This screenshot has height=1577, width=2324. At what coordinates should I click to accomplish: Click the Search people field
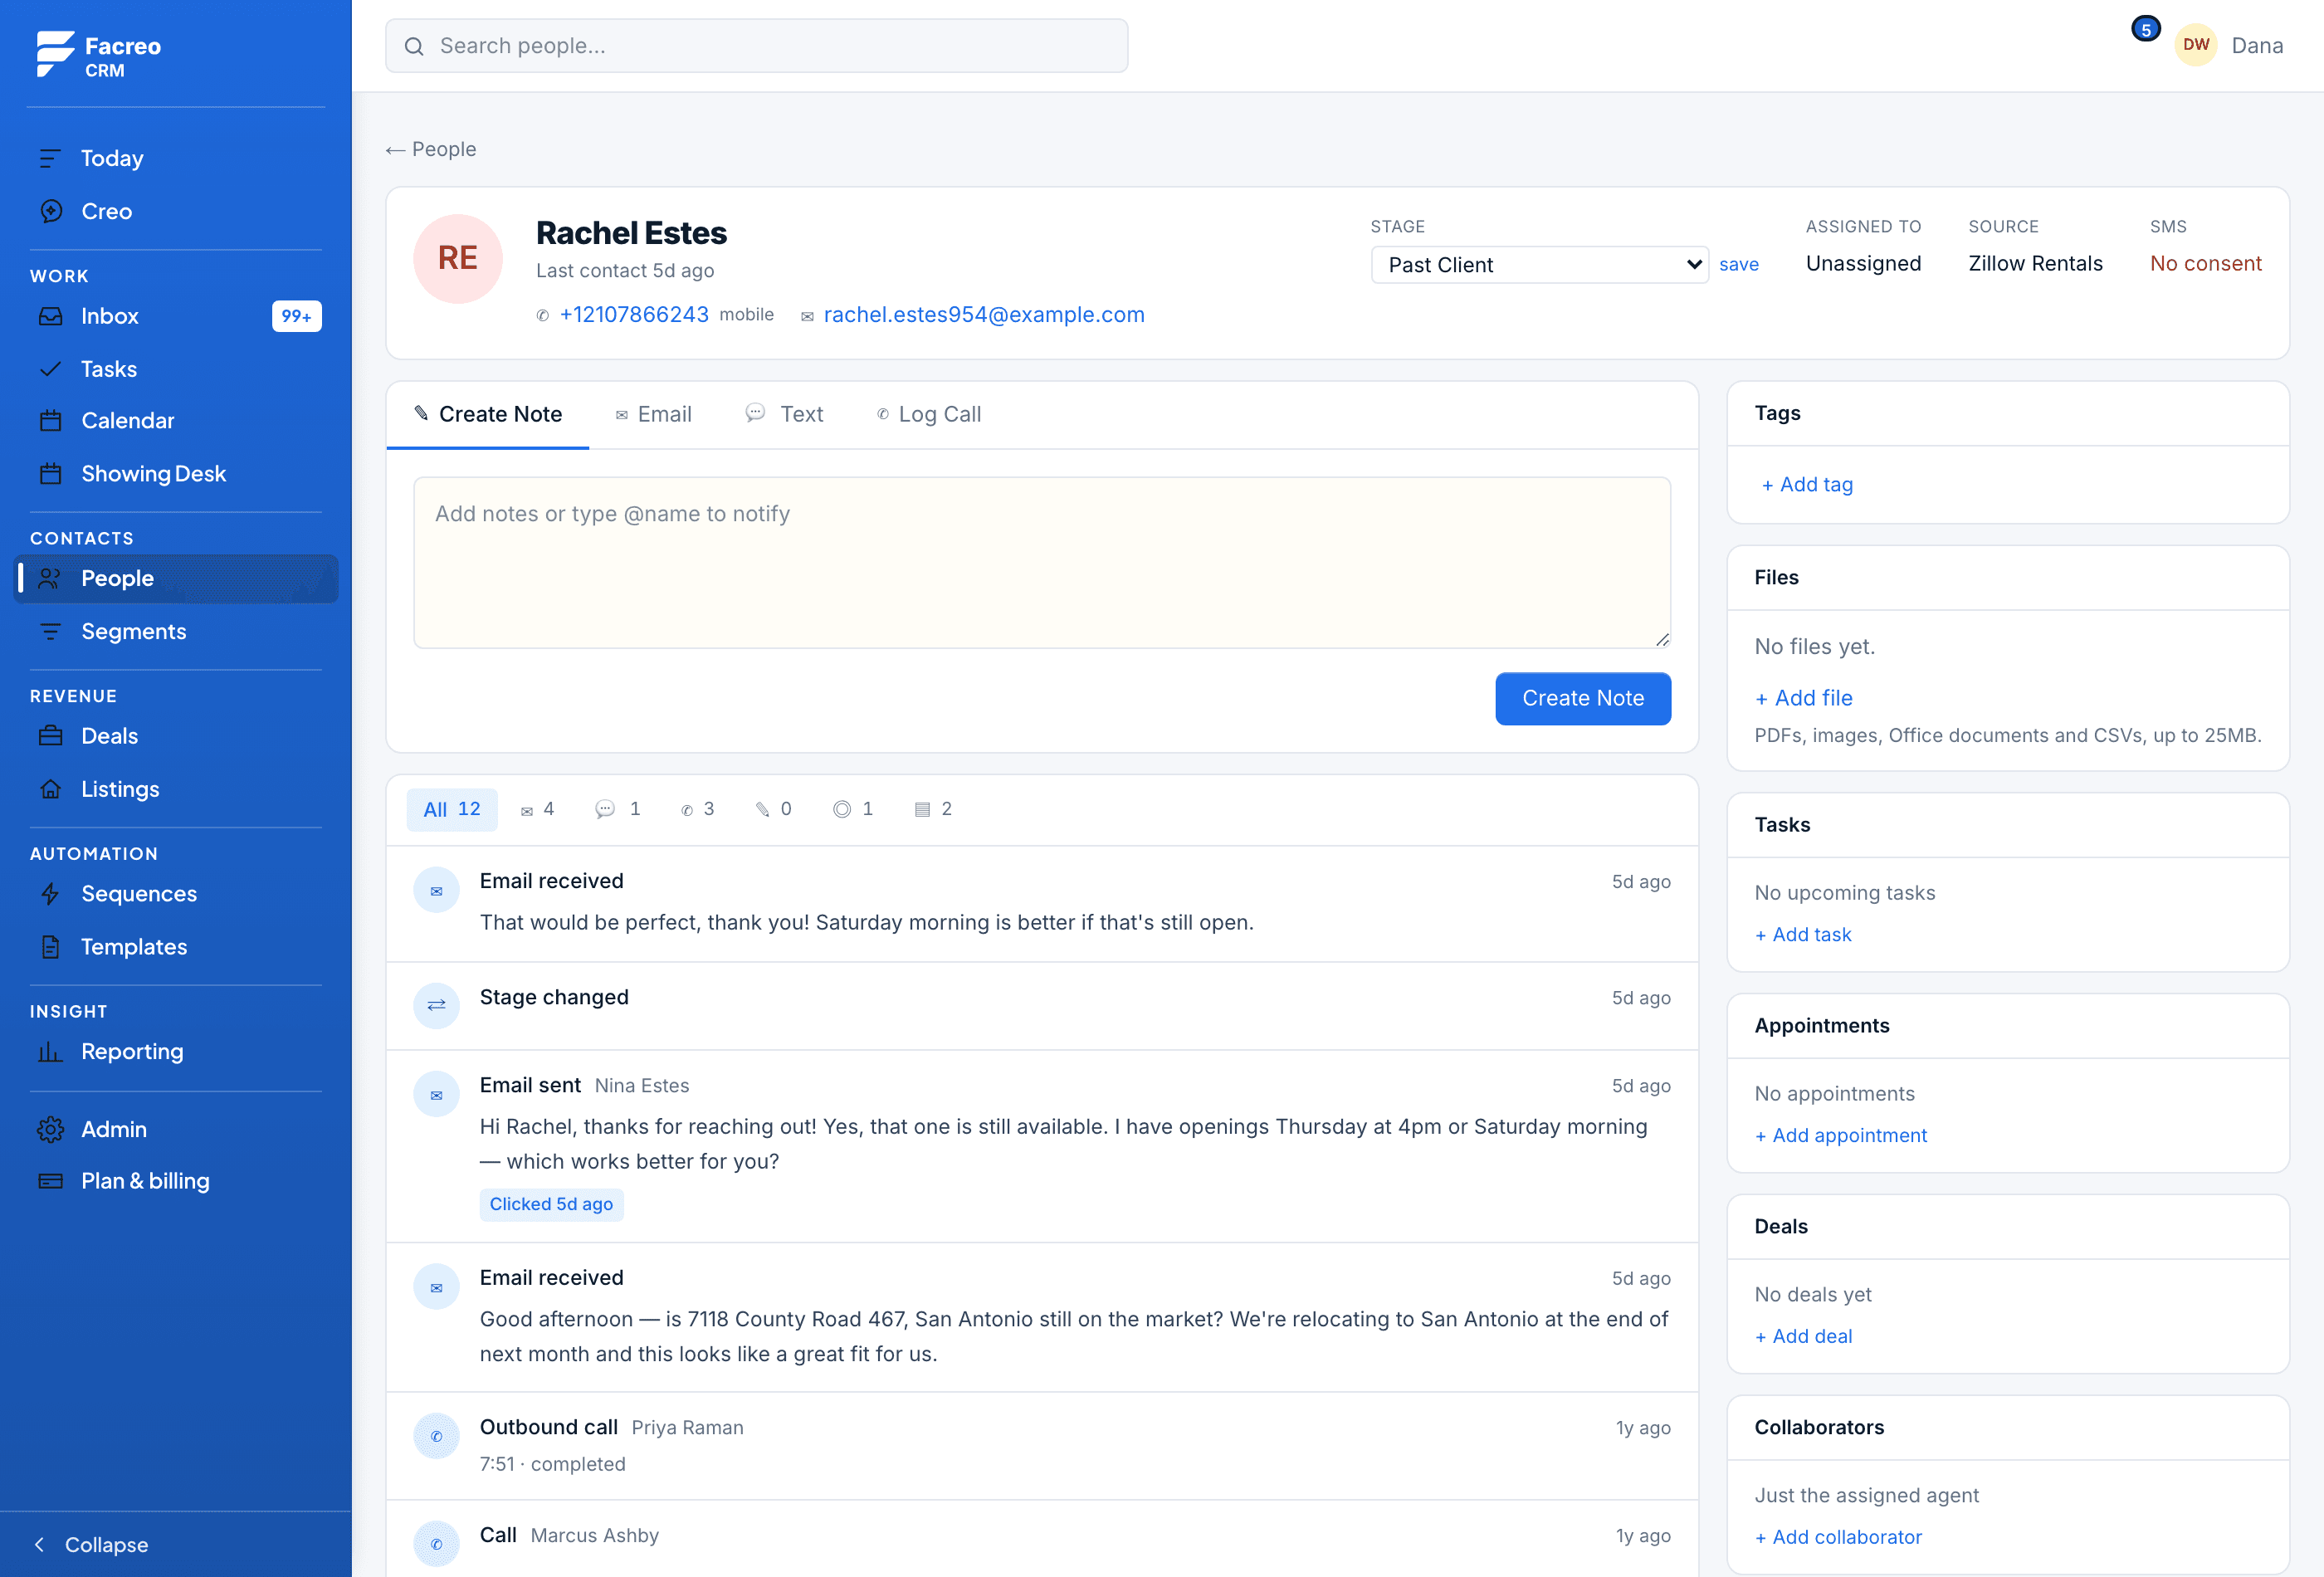click(x=757, y=46)
